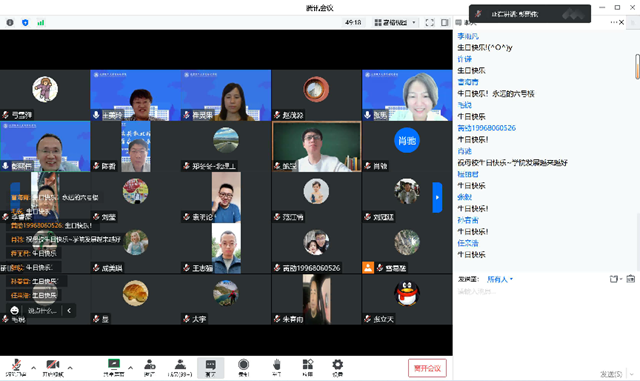Expand the microphone options arrow
640x381 pixels.
click(x=33, y=368)
